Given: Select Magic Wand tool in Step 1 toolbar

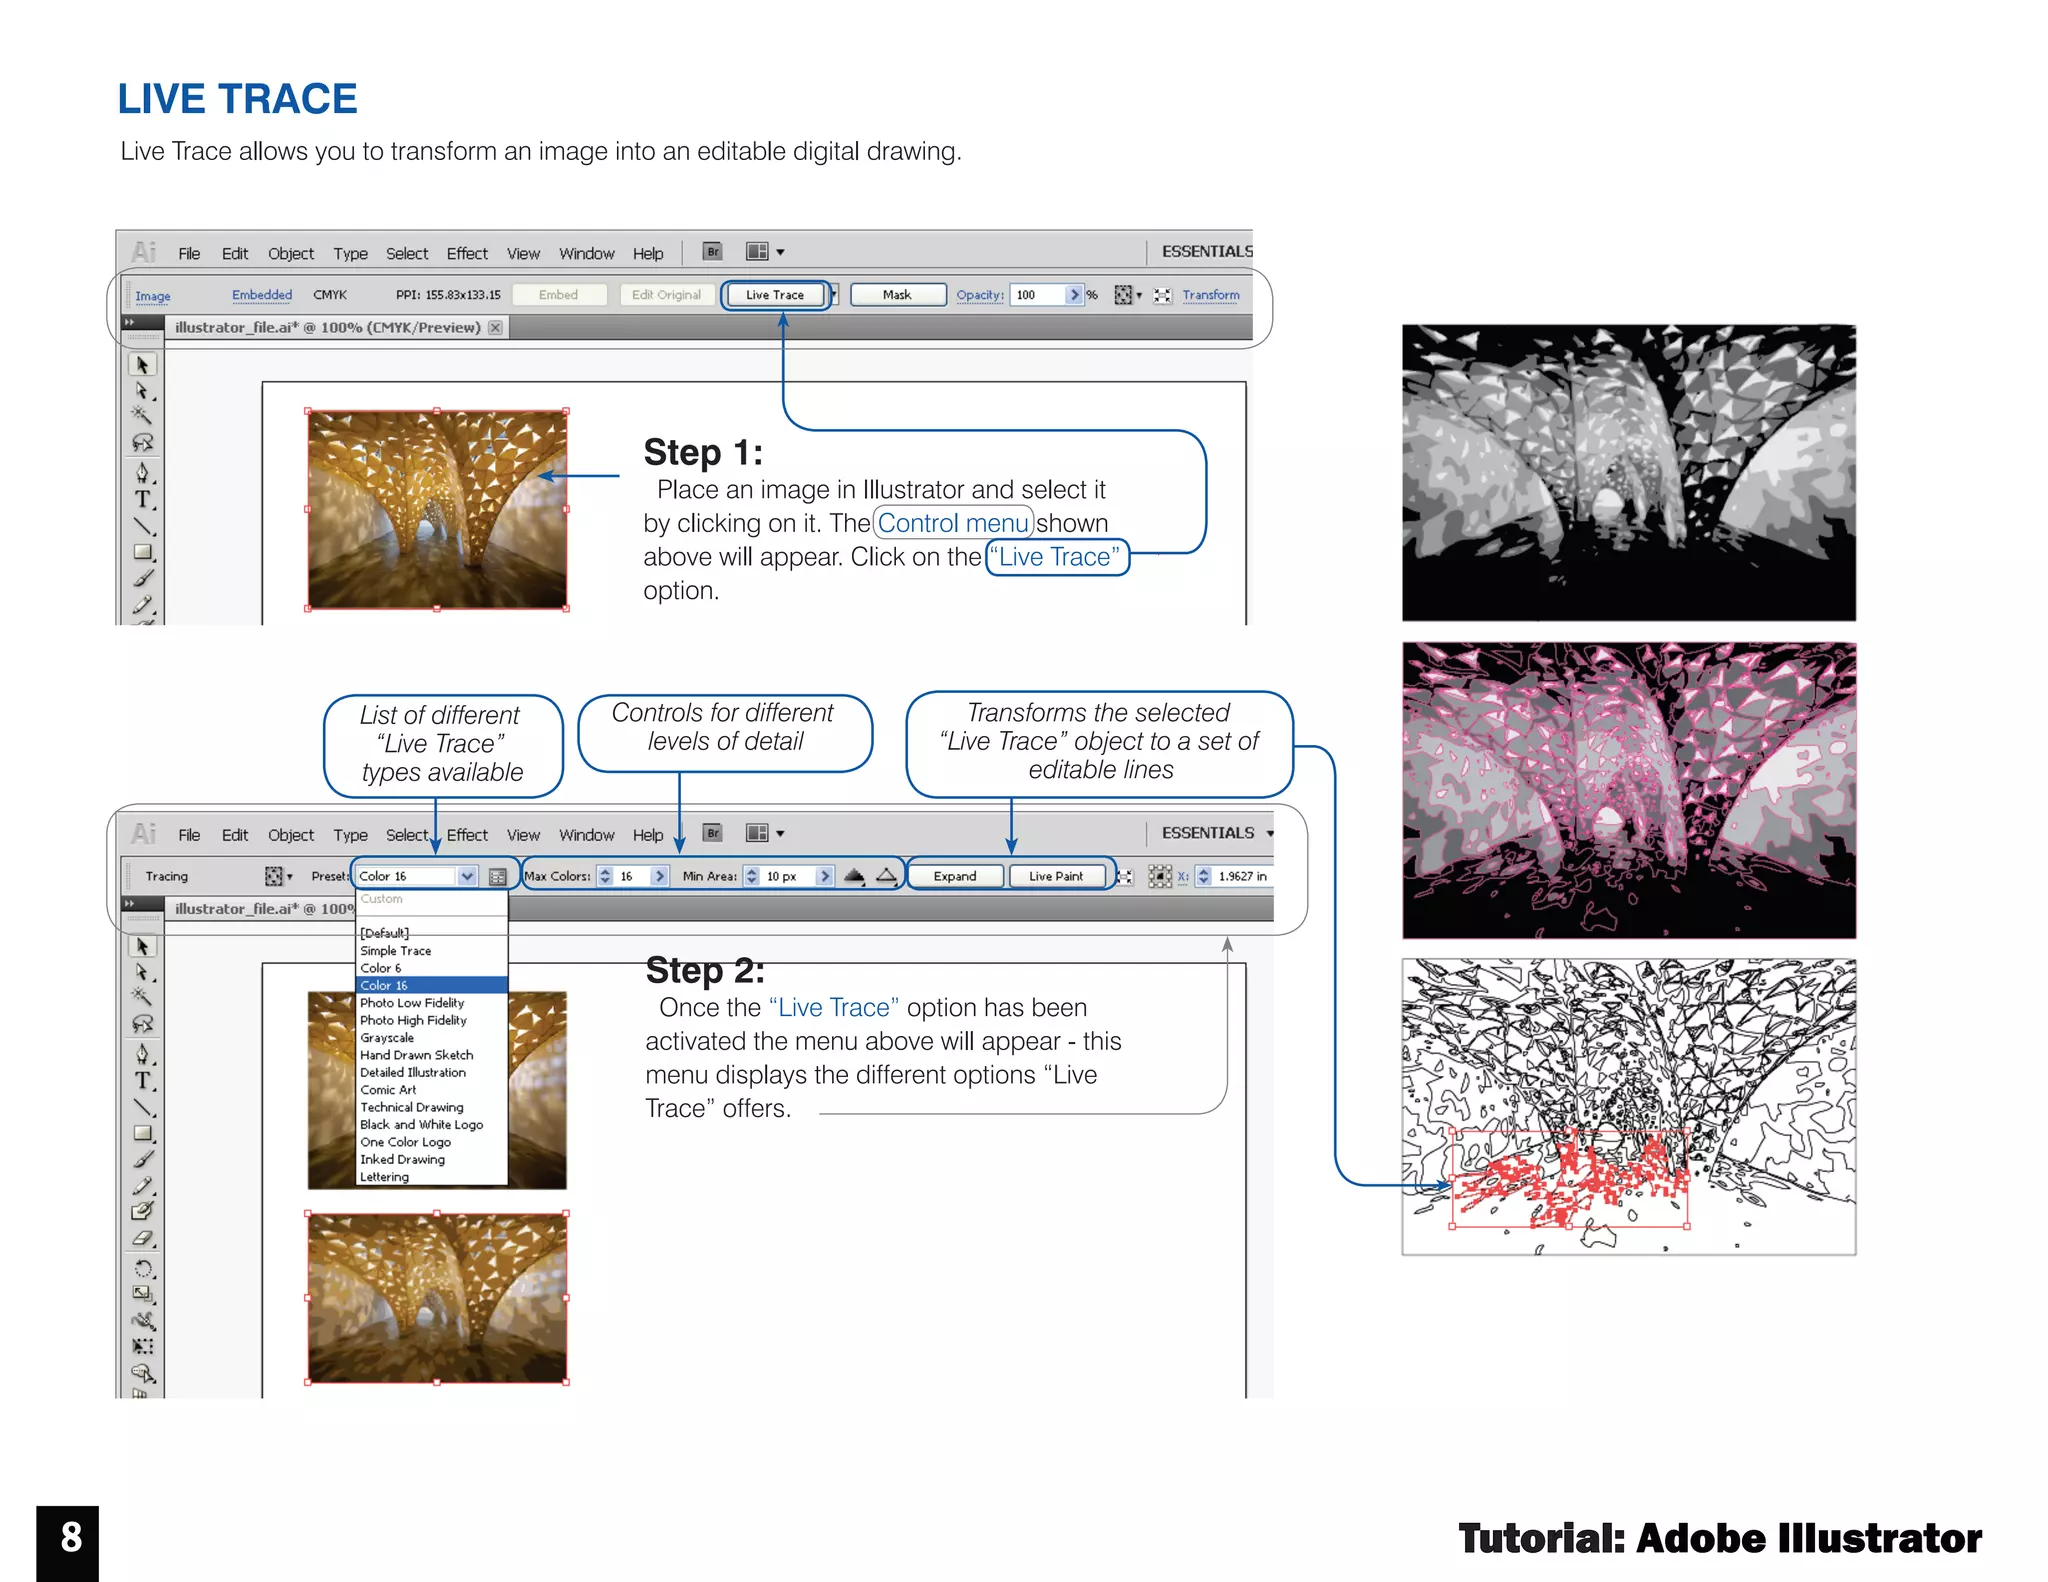Looking at the screenshot, I should click(143, 416).
